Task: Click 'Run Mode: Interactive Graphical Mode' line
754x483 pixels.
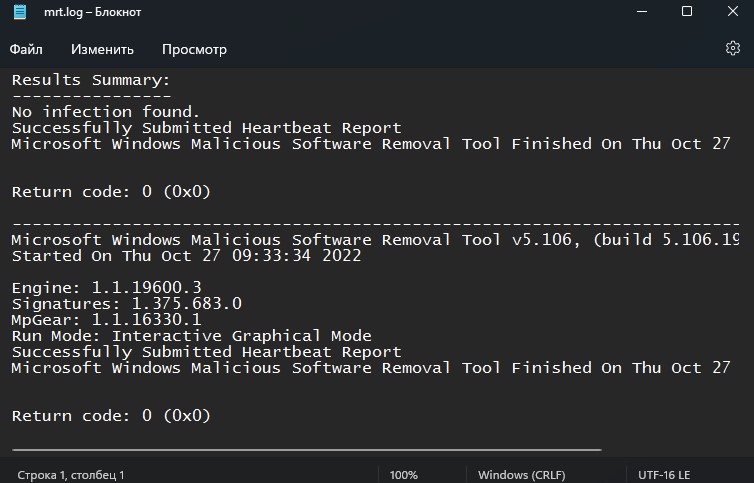Action: pos(191,335)
